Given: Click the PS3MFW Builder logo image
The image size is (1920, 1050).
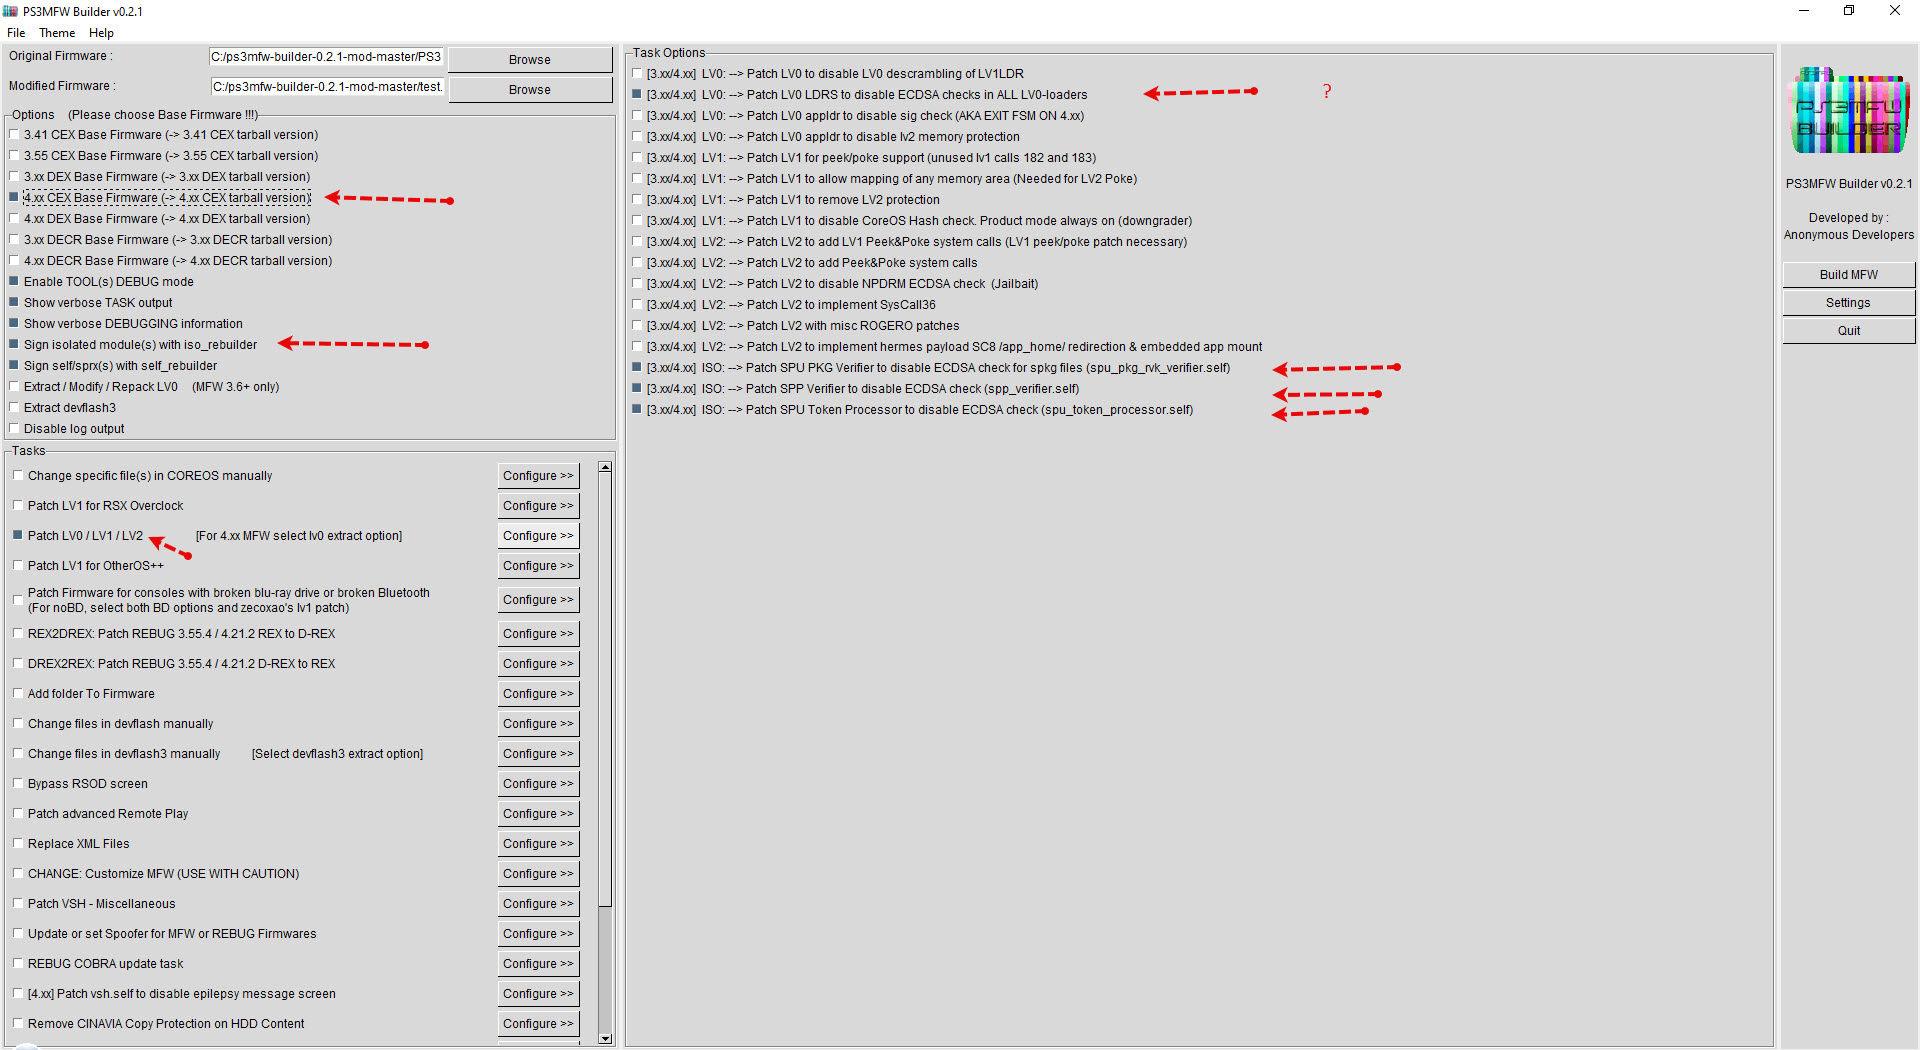Looking at the screenshot, I should [1849, 110].
